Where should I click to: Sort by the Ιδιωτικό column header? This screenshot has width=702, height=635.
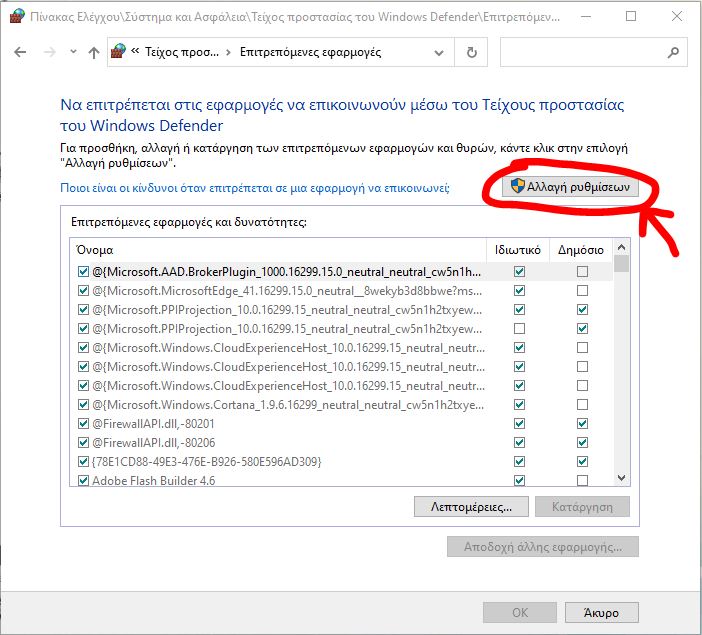click(517, 250)
